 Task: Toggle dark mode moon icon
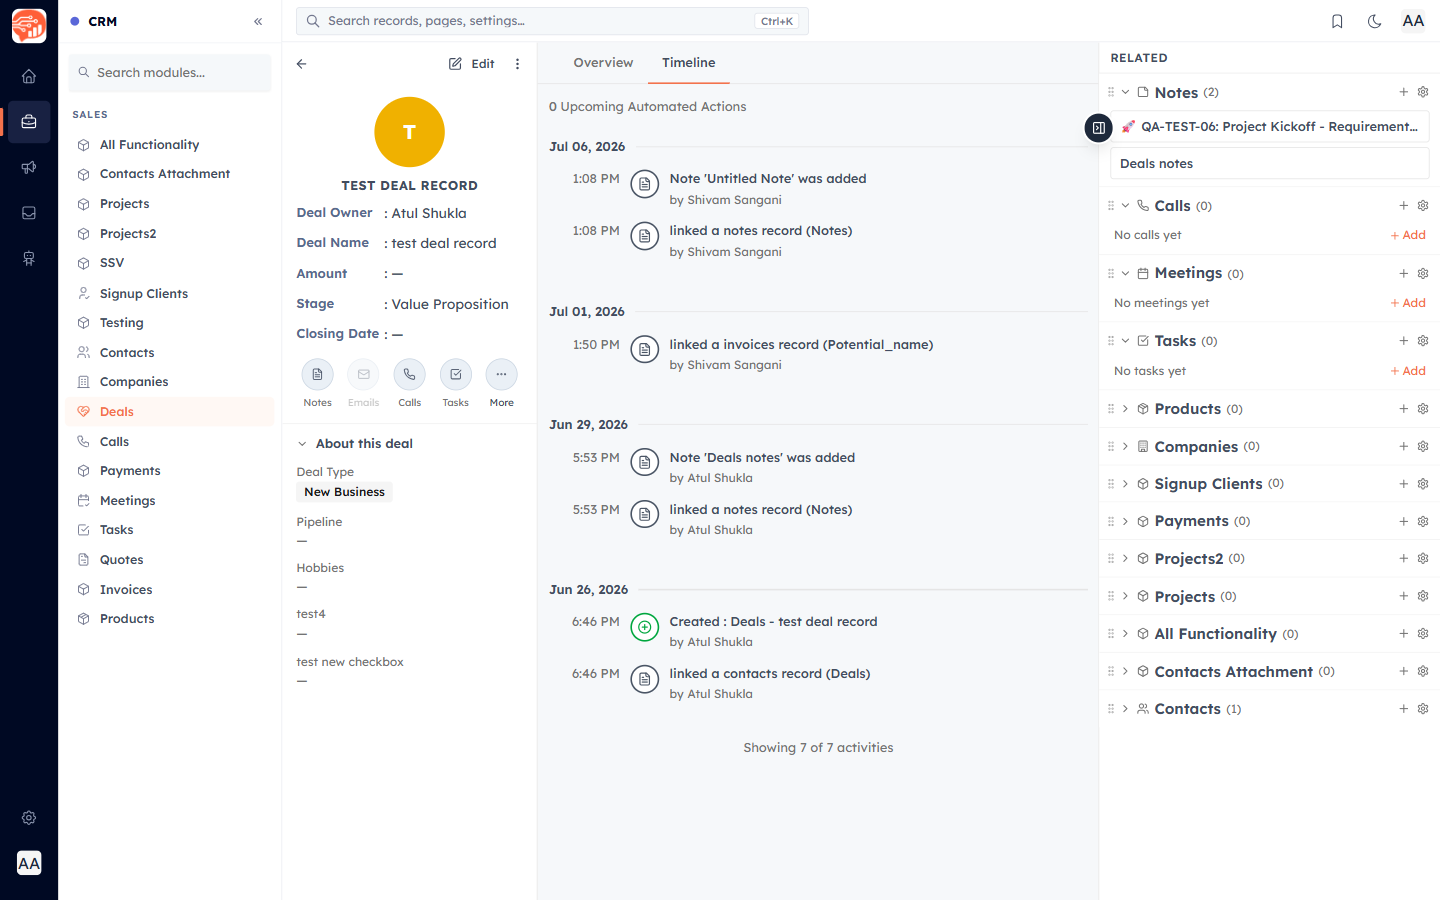tap(1375, 21)
